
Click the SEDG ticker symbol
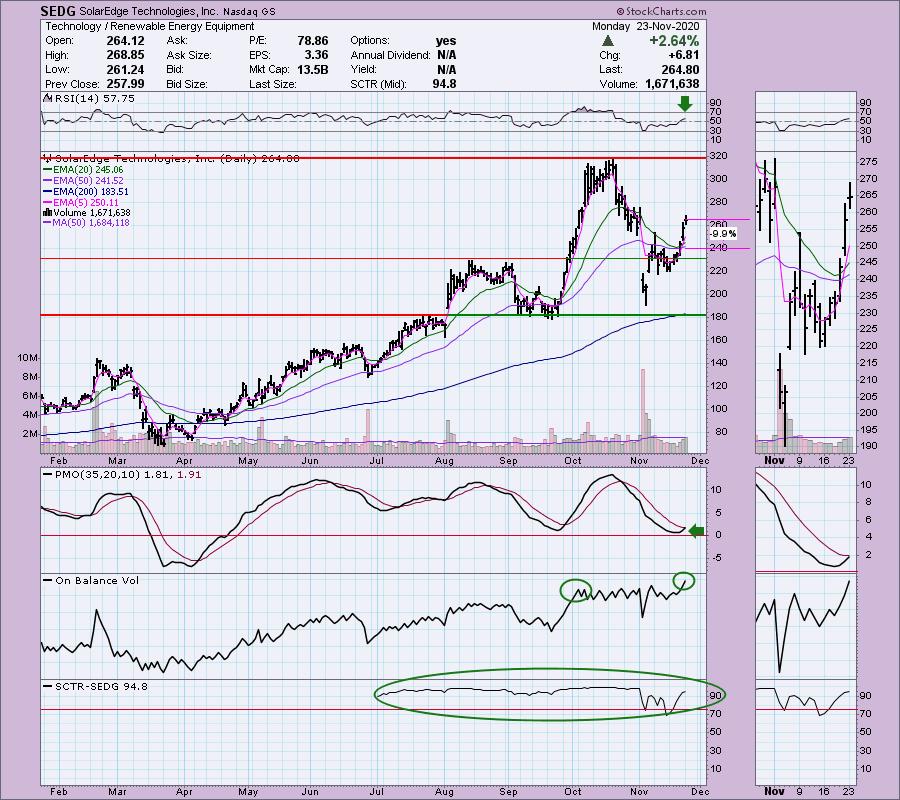(x=57, y=11)
